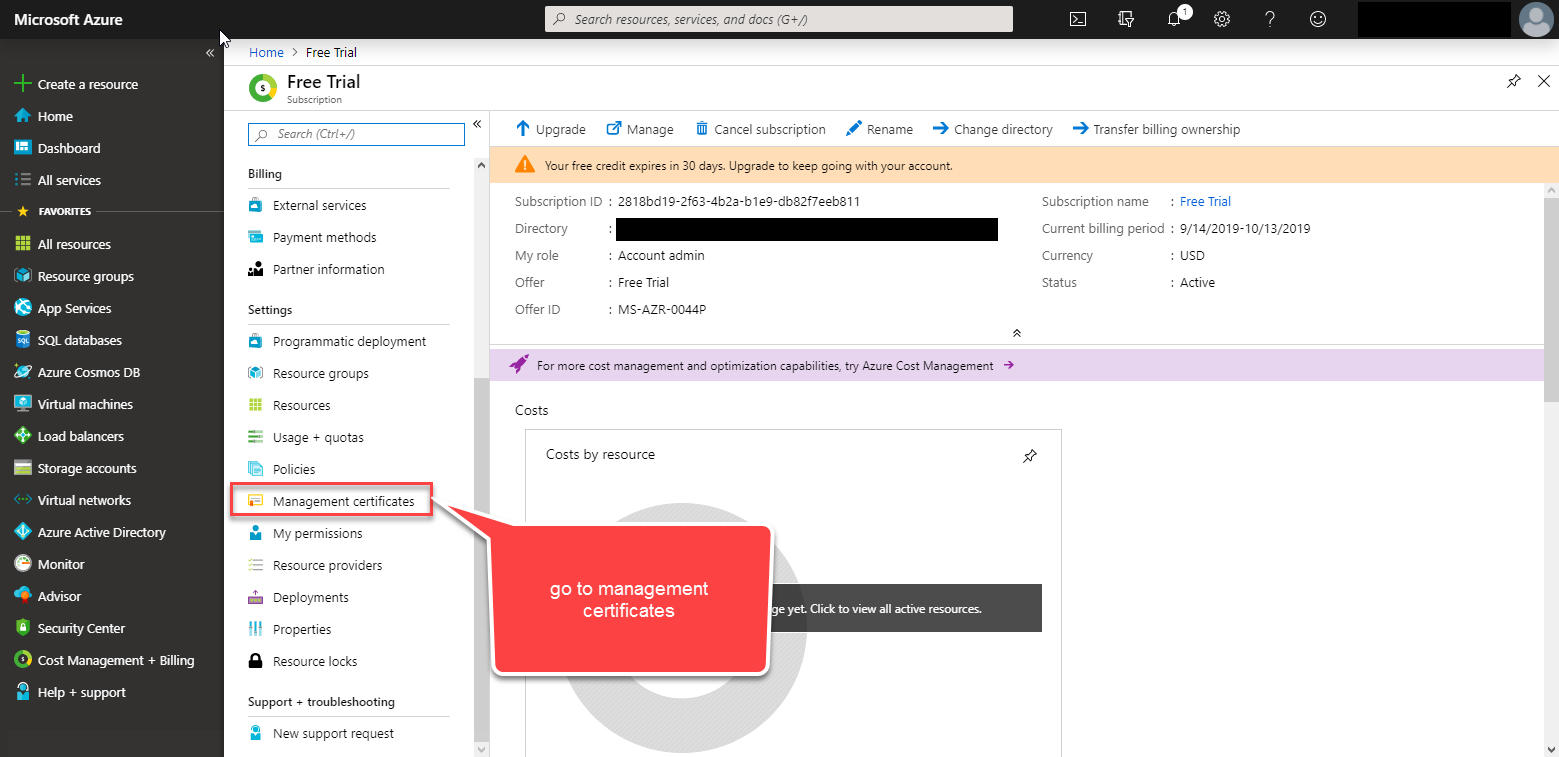Collapse the left portal sidebar

point(210,53)
